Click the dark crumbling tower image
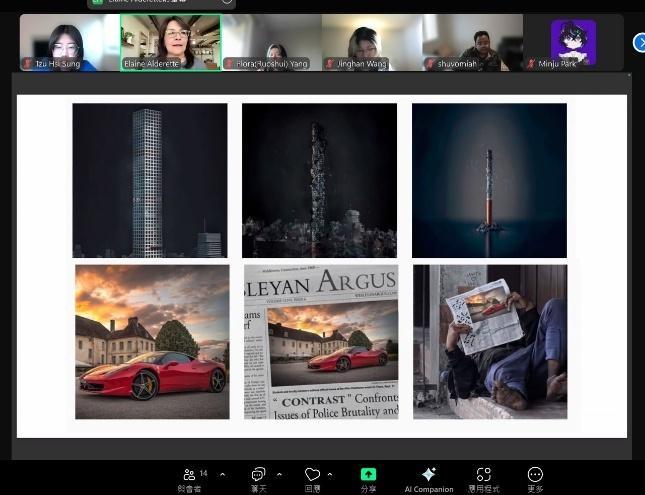Viewport: 645px width, 495px height. pyautogui.click(x=320, y=181)
